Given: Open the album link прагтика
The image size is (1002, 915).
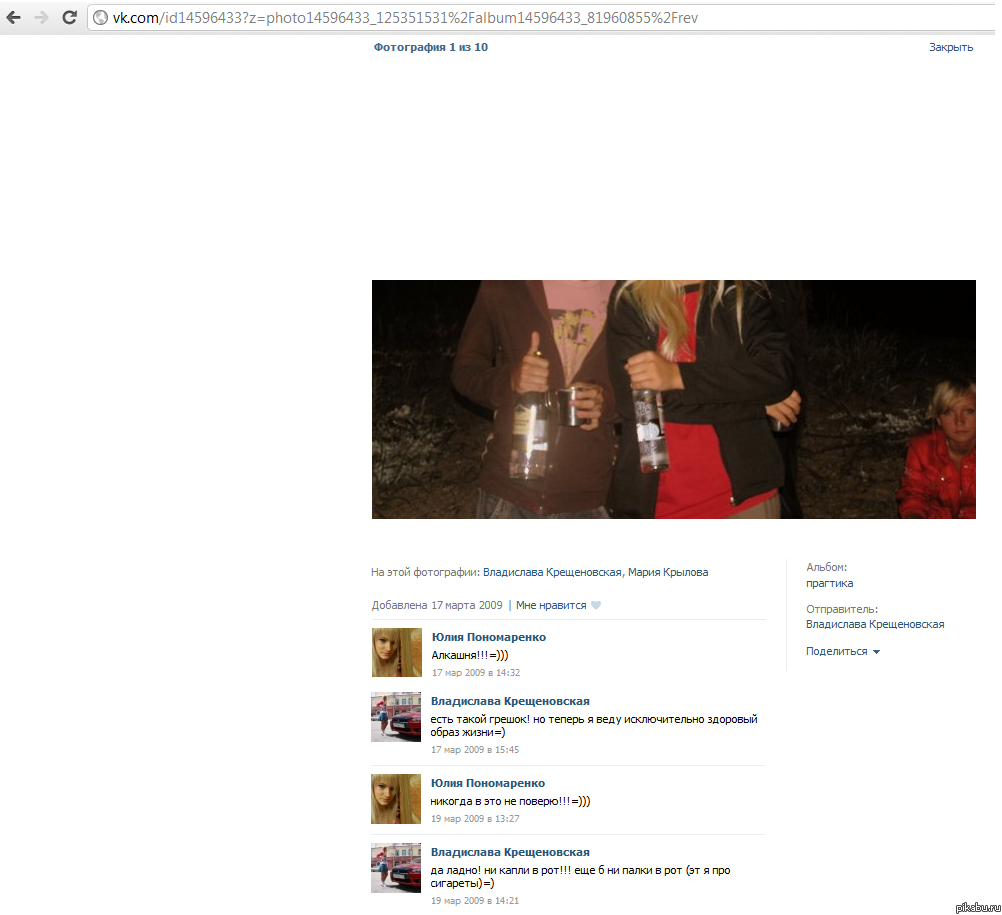Looking at the screenshot, I should click(x=829, y=583).
